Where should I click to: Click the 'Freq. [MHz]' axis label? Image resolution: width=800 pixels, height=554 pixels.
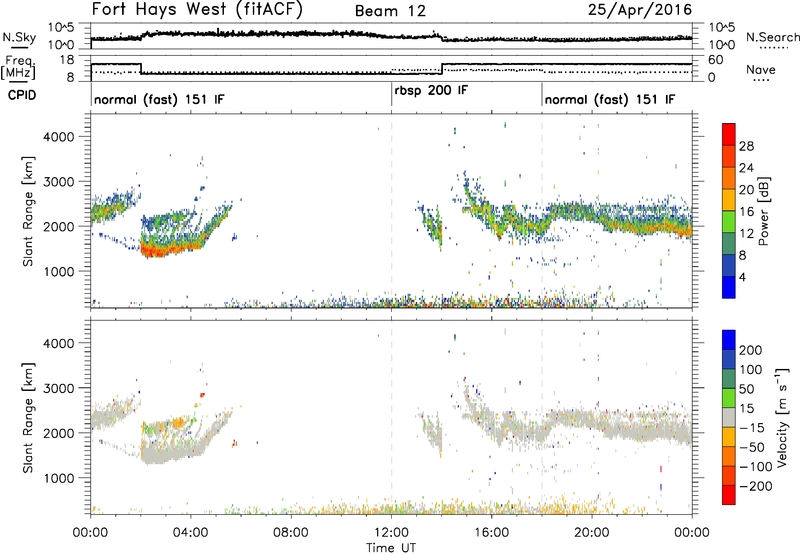tap(19, 68)
